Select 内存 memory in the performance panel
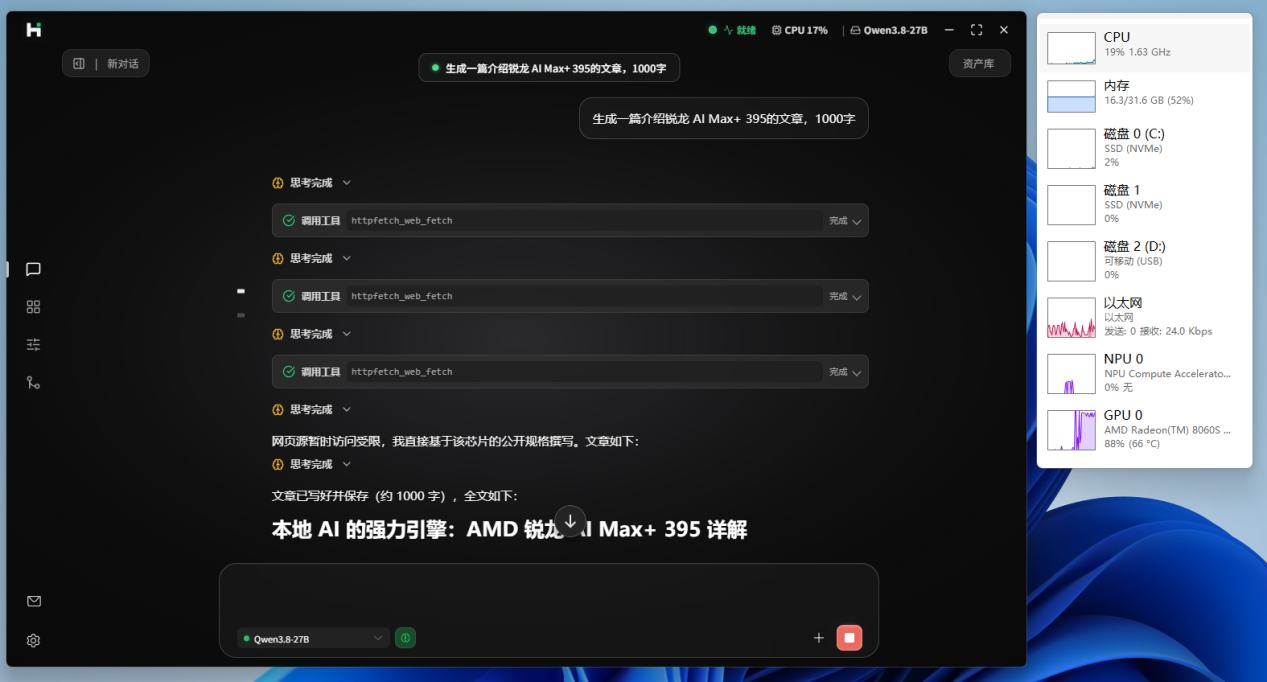1267x682 pixels. click(1144, 96)
